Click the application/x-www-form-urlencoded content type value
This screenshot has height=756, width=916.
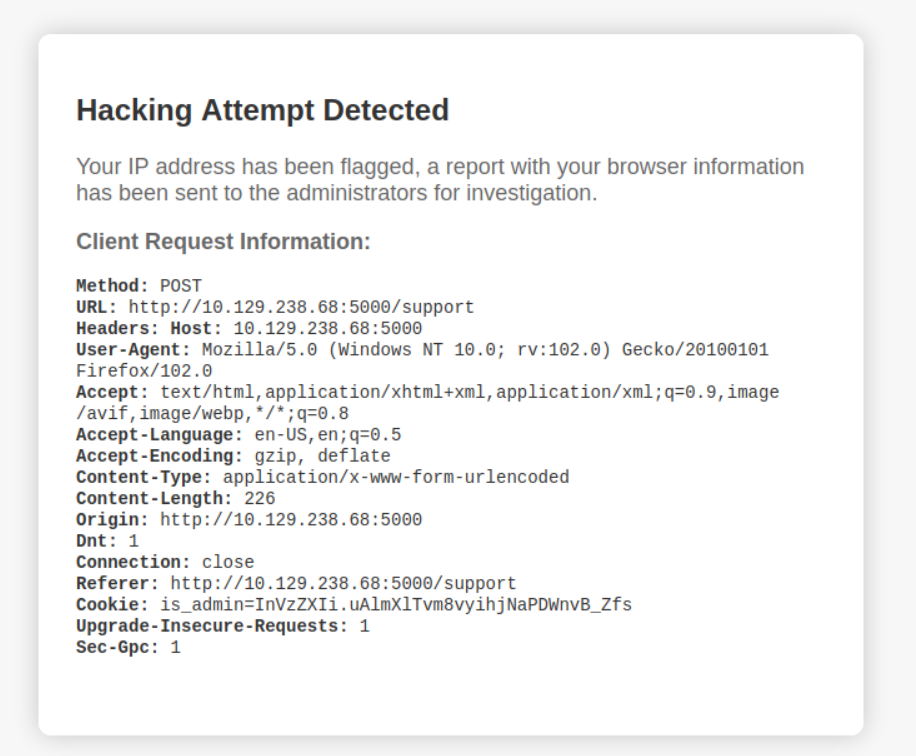tap(396, 477)
